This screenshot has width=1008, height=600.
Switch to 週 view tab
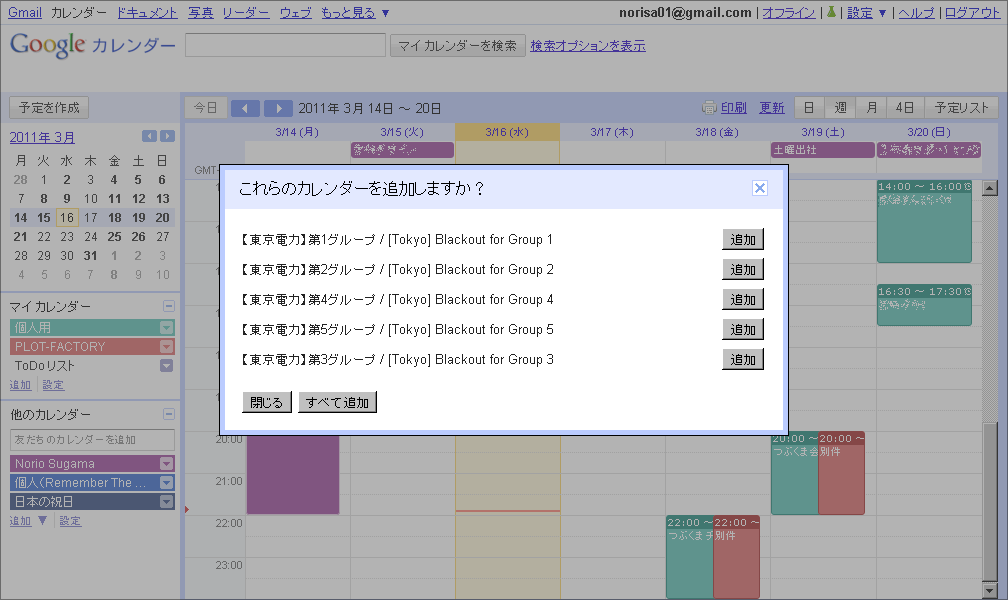click(840, 107)
